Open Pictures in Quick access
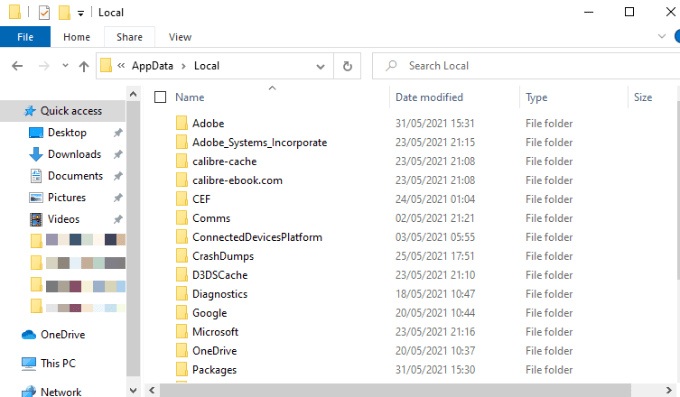The width and height of the screenshot is (680, 397). point(66,197)
